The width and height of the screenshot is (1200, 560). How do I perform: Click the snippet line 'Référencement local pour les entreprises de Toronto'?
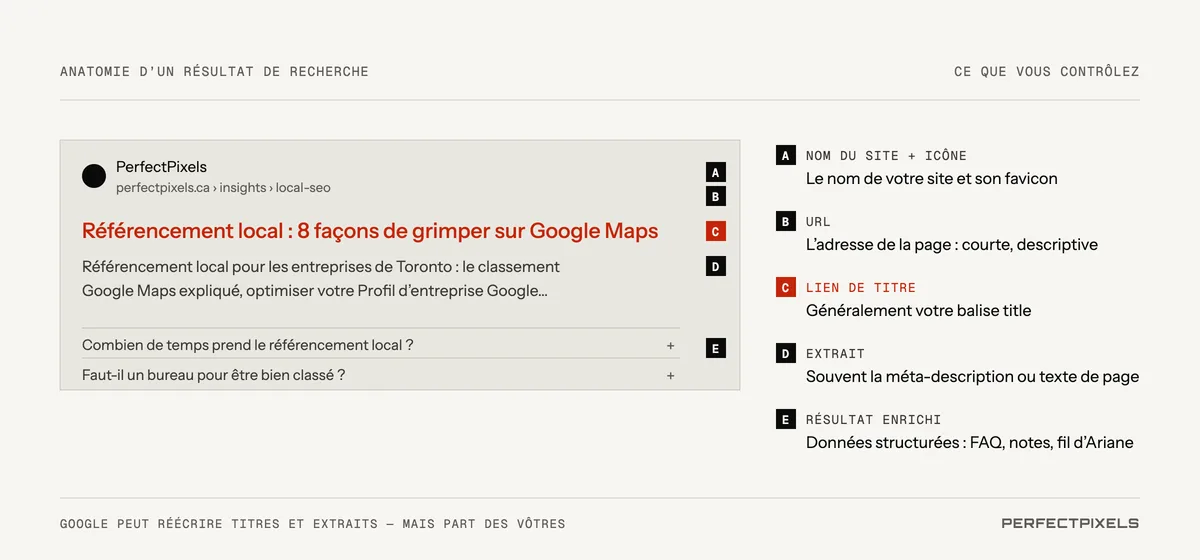tap(321, 267)
